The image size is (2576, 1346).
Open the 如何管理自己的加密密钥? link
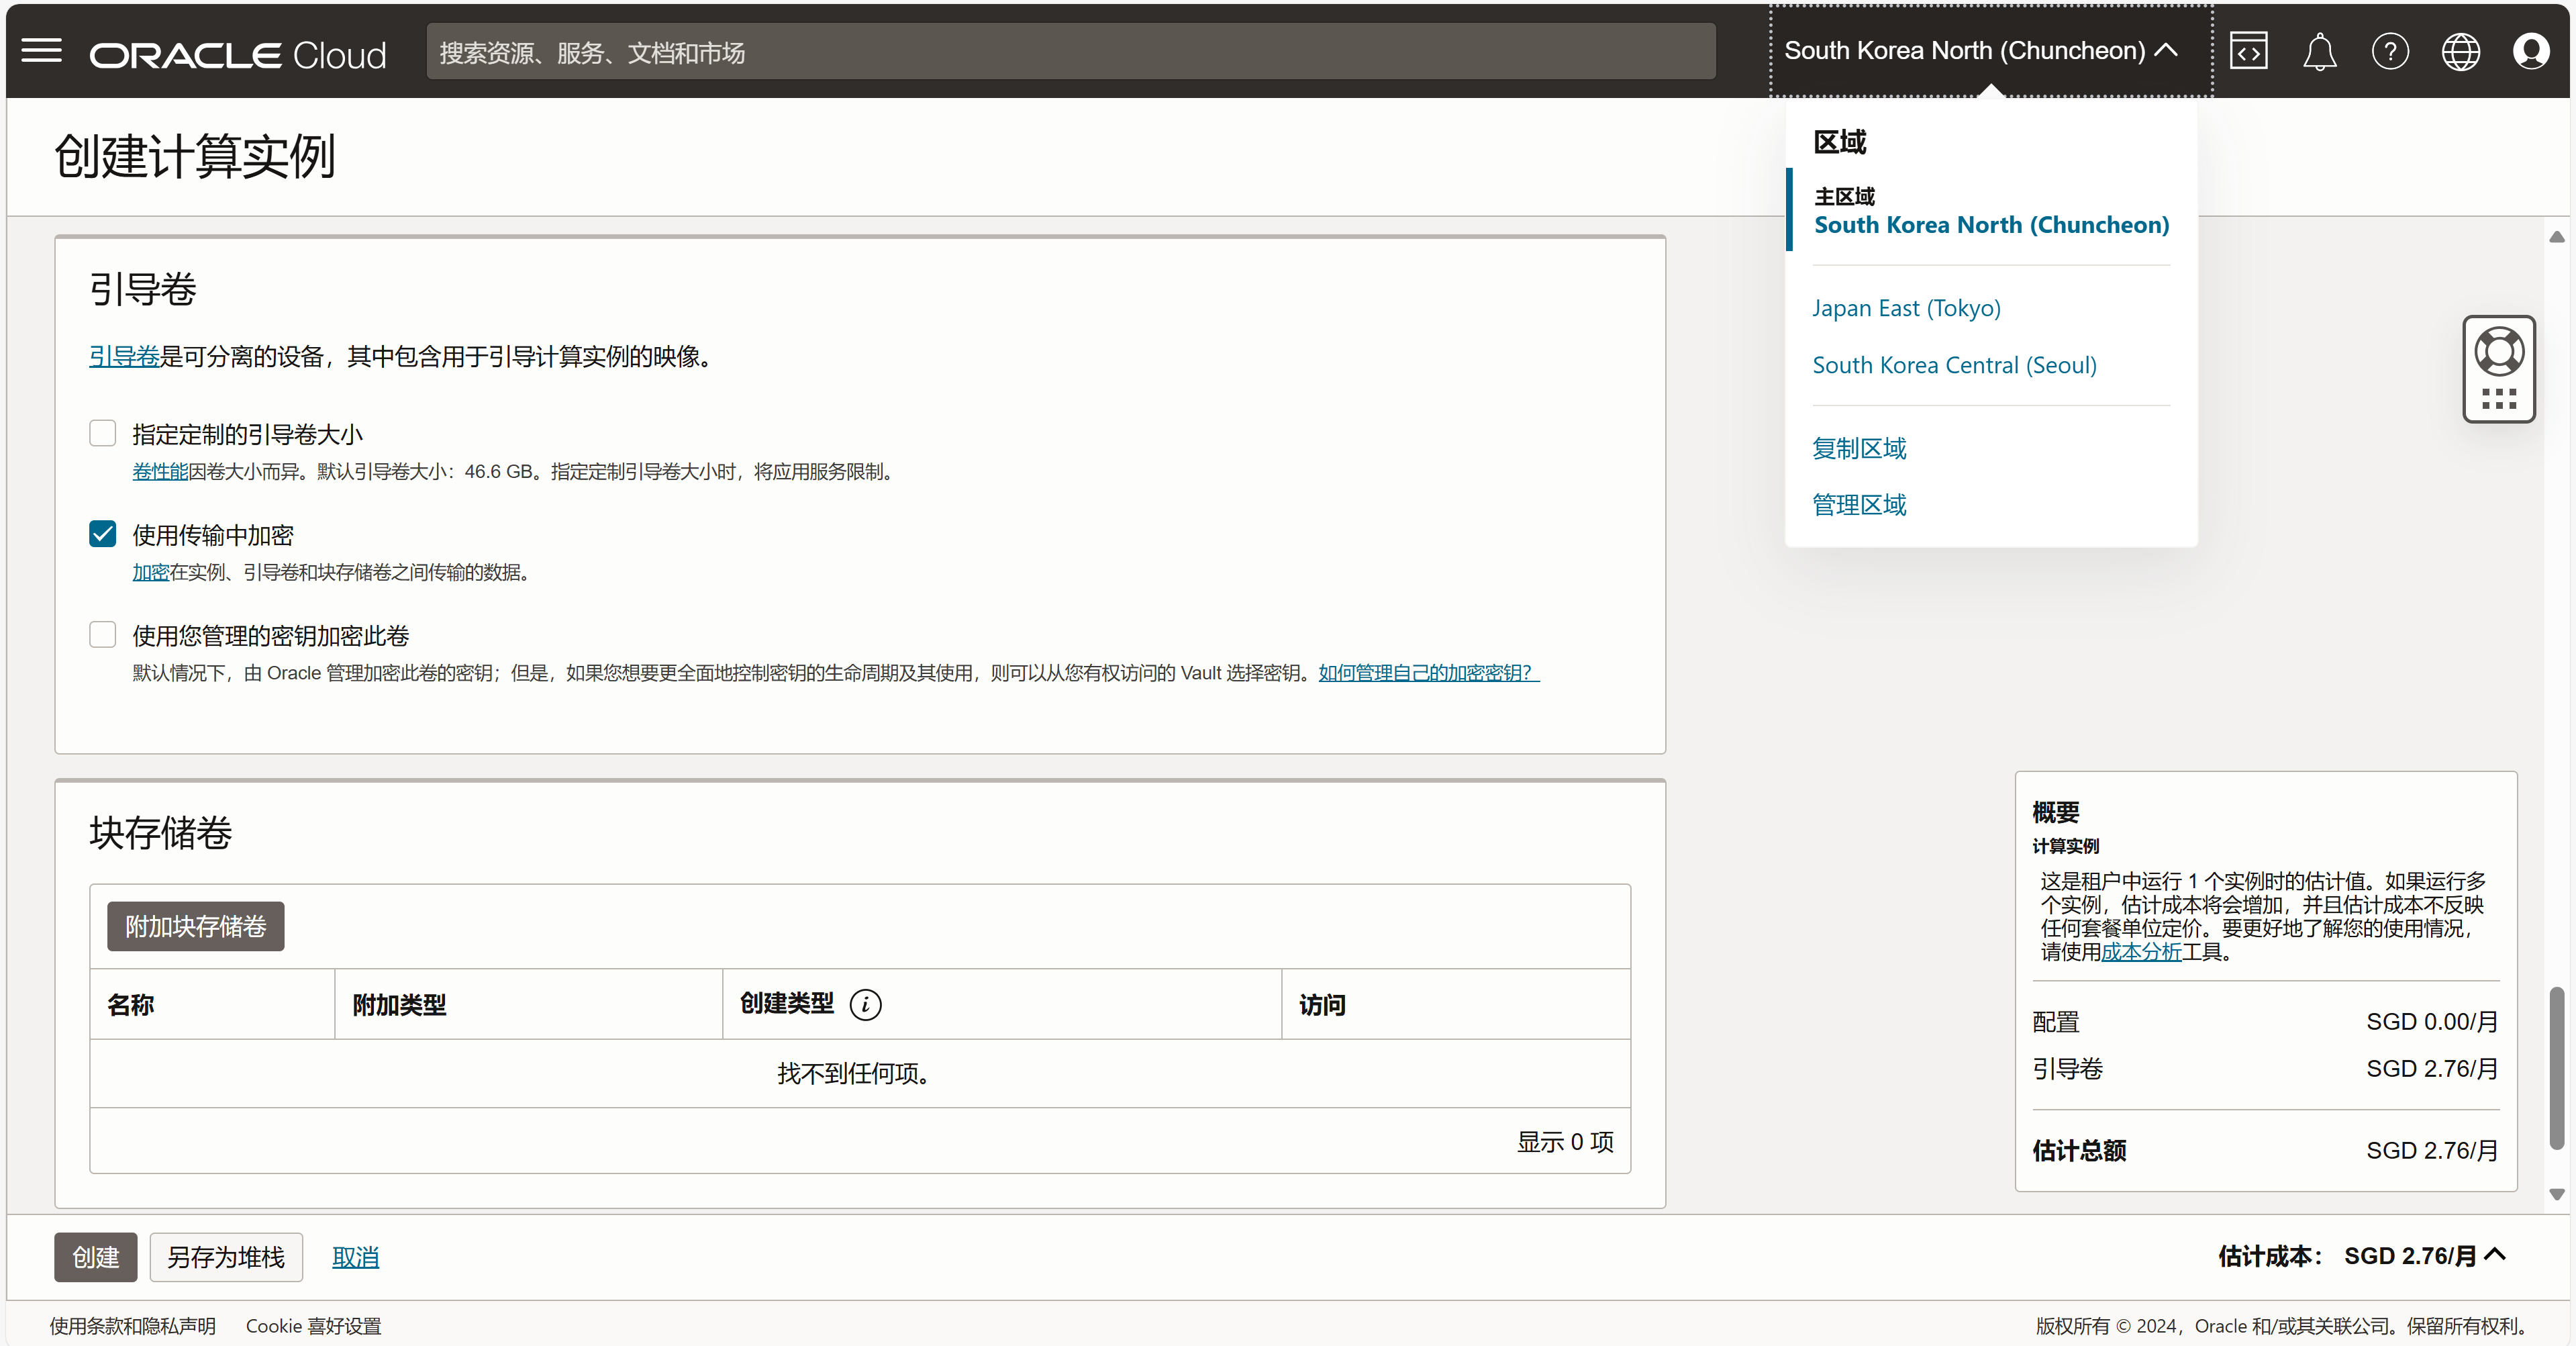pyautogui.click(x=1429, y=673)
